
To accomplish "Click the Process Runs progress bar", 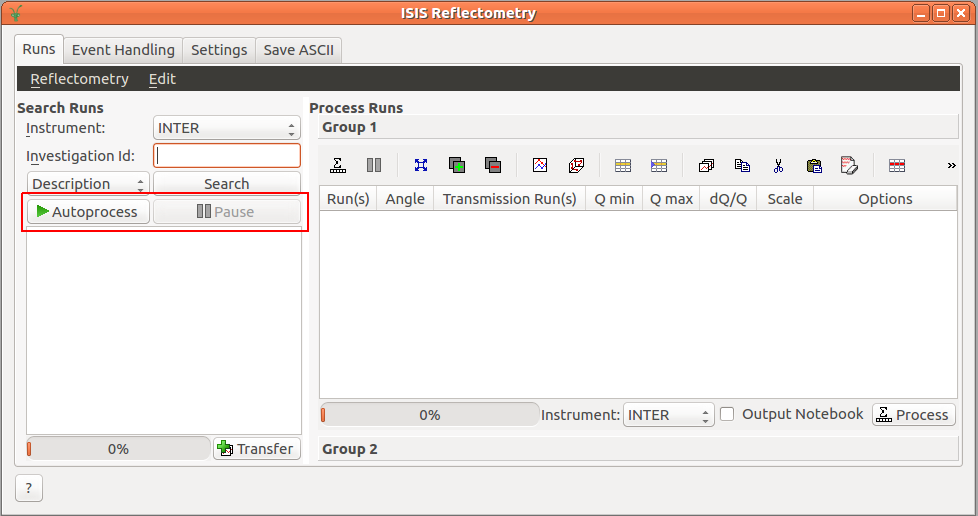I will [429, 415].
